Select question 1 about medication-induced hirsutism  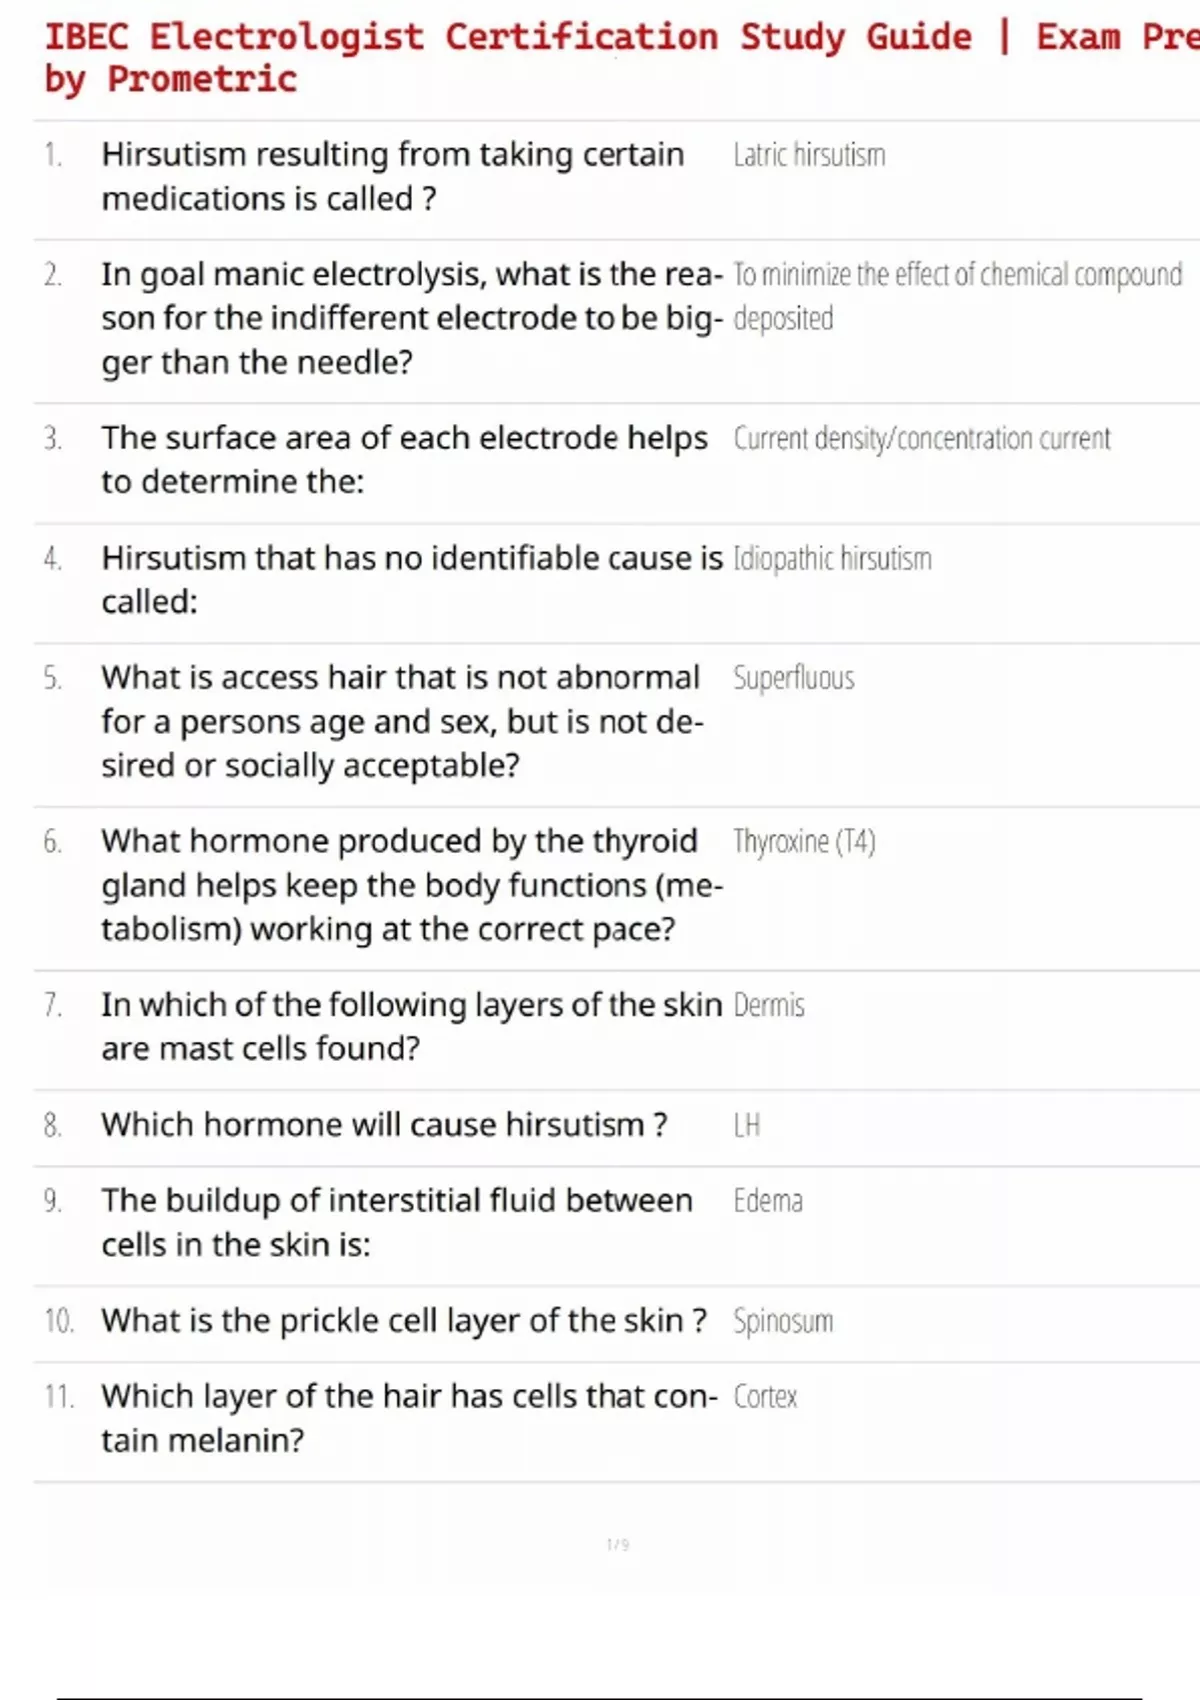coord(392,176)
